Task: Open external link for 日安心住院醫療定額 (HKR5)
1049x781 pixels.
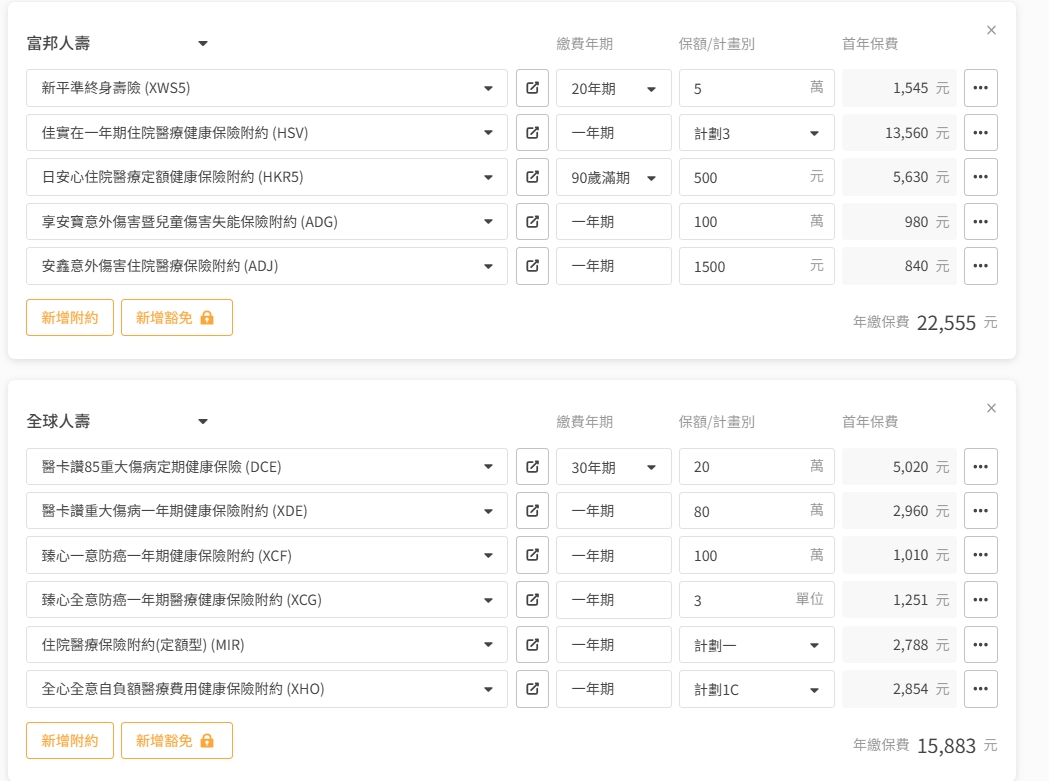Action: (532, 177)
